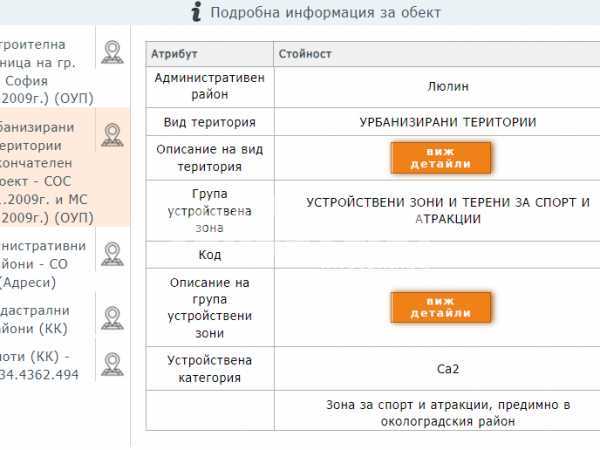
Task: Click map marker beside Имоти (КК) item
Action: pos(112,363)
